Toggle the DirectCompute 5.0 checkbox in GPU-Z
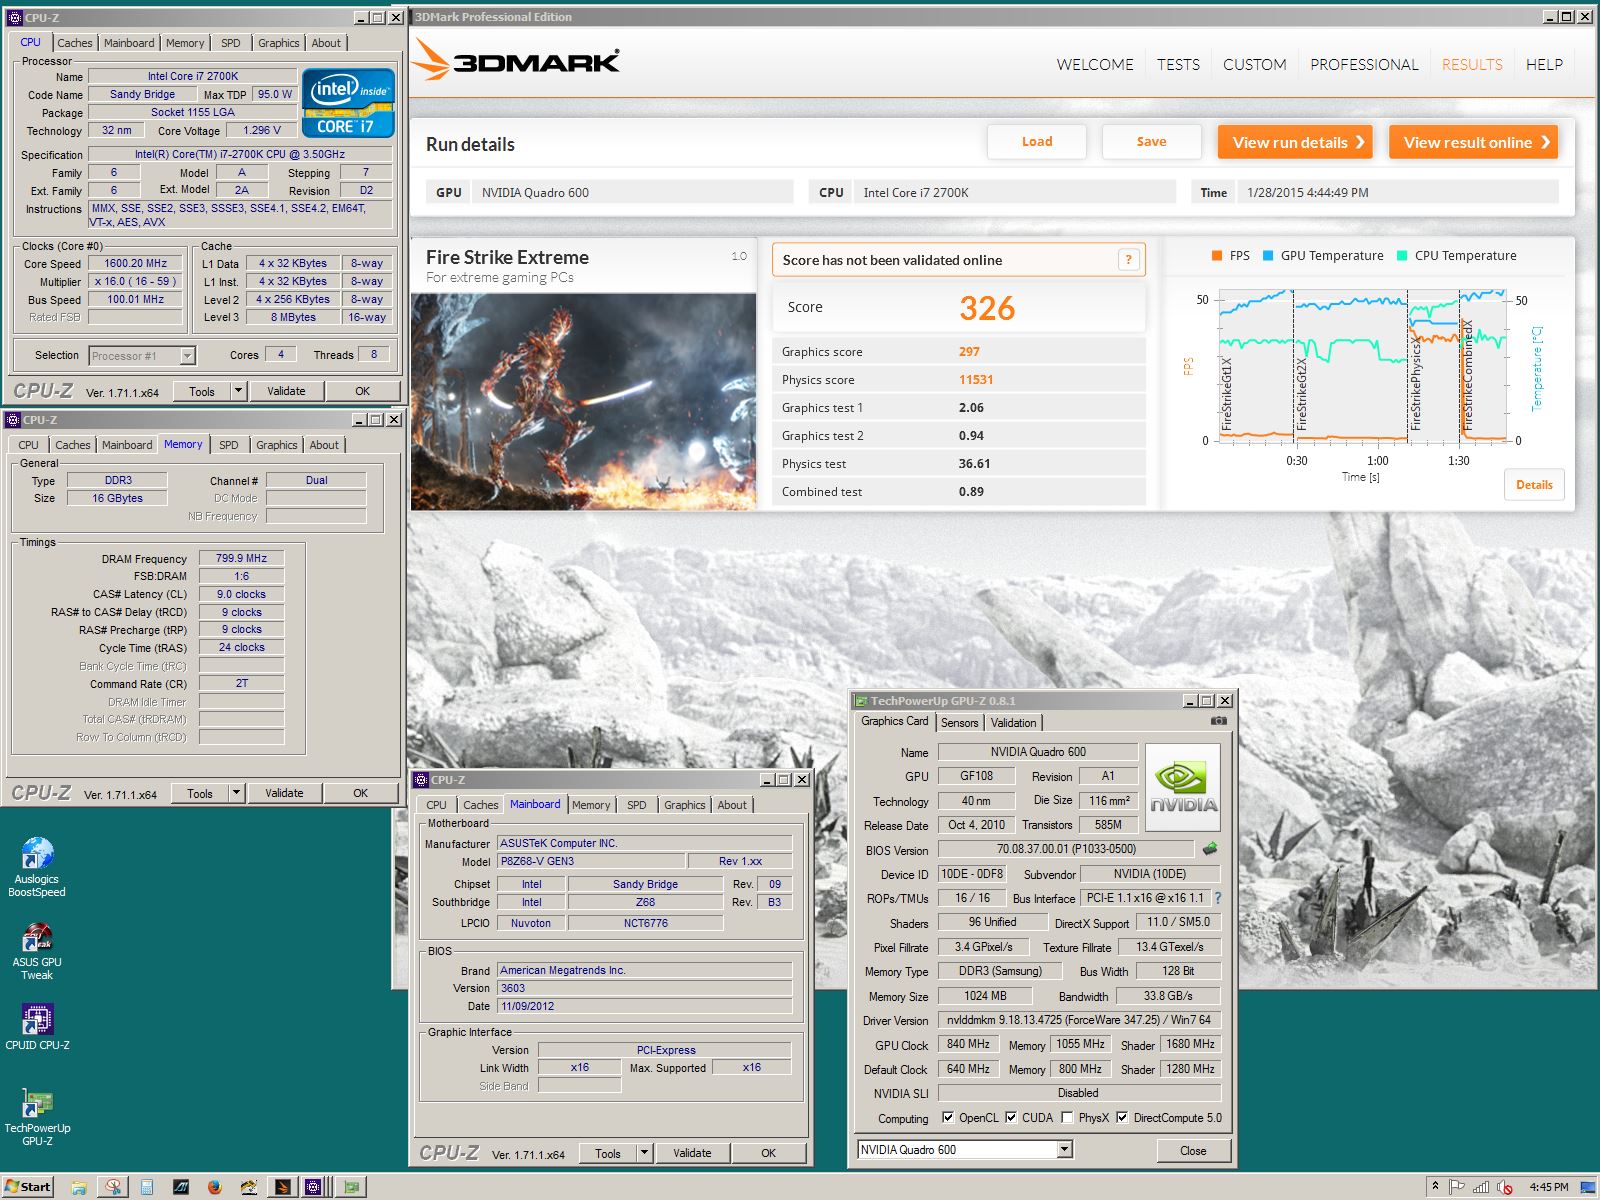The image size is (1600, 1200). pyautogui.click(x=1122, y=1118)
